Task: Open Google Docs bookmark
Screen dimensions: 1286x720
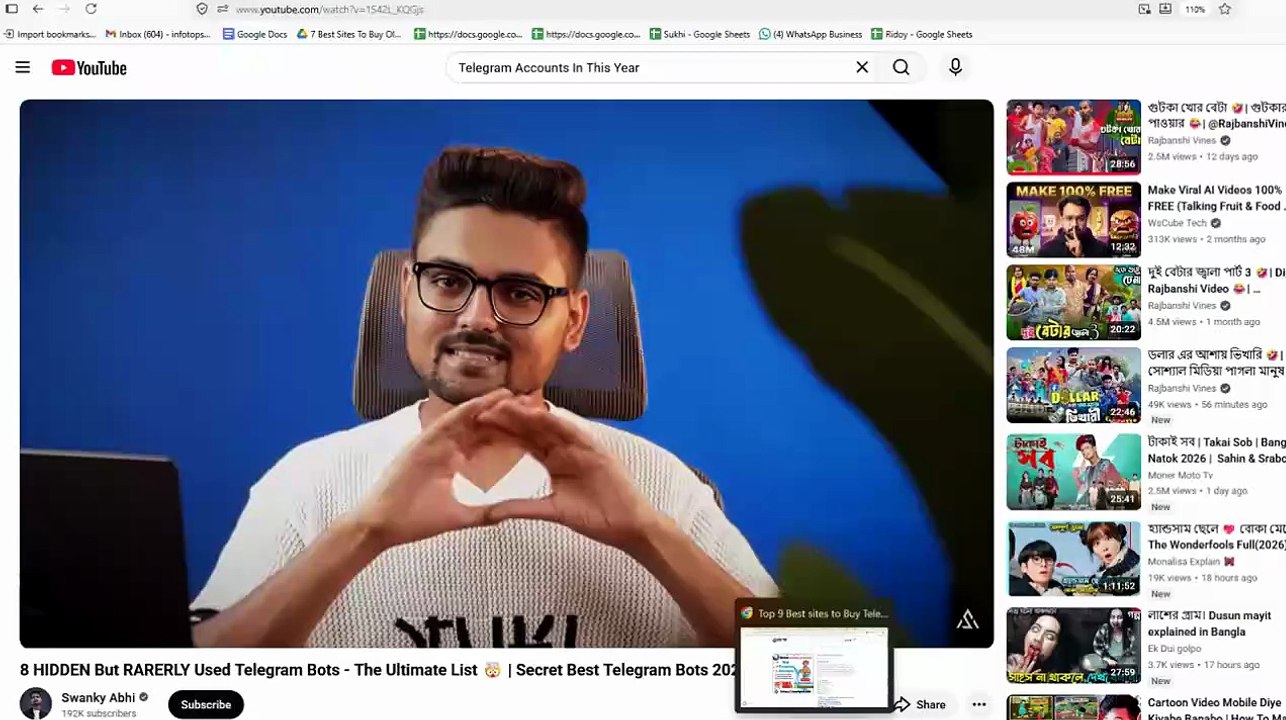Action: point(255,34)
